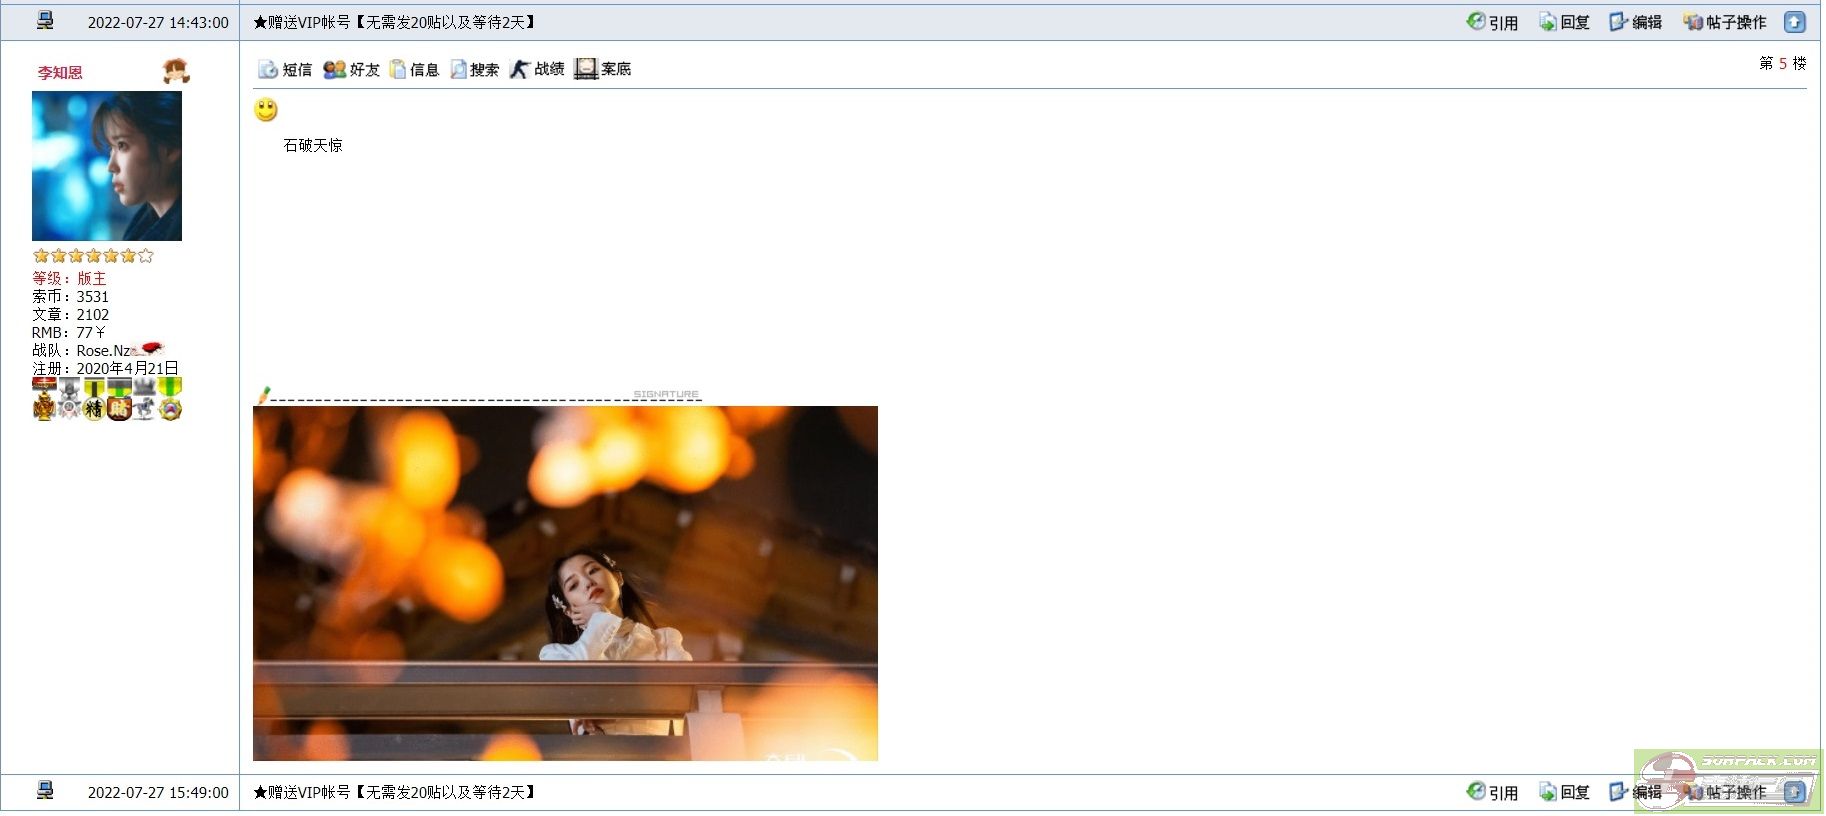Click the floor number 第 5 楼
Viewport: 1826px width, 816px height.
point(1782,63)
